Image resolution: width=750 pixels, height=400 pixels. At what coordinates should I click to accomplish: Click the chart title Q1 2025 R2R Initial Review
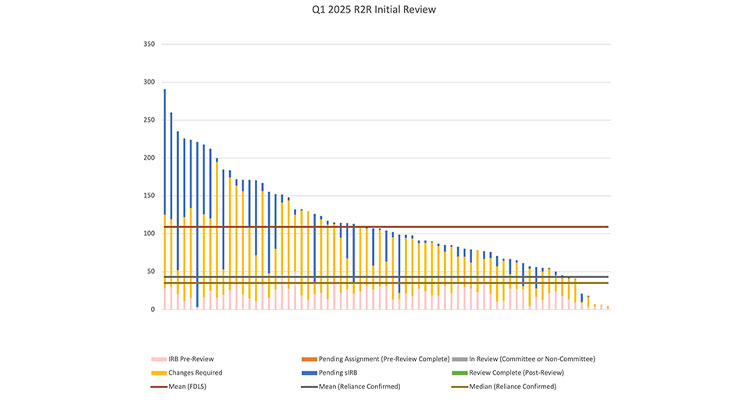point(374,10)
